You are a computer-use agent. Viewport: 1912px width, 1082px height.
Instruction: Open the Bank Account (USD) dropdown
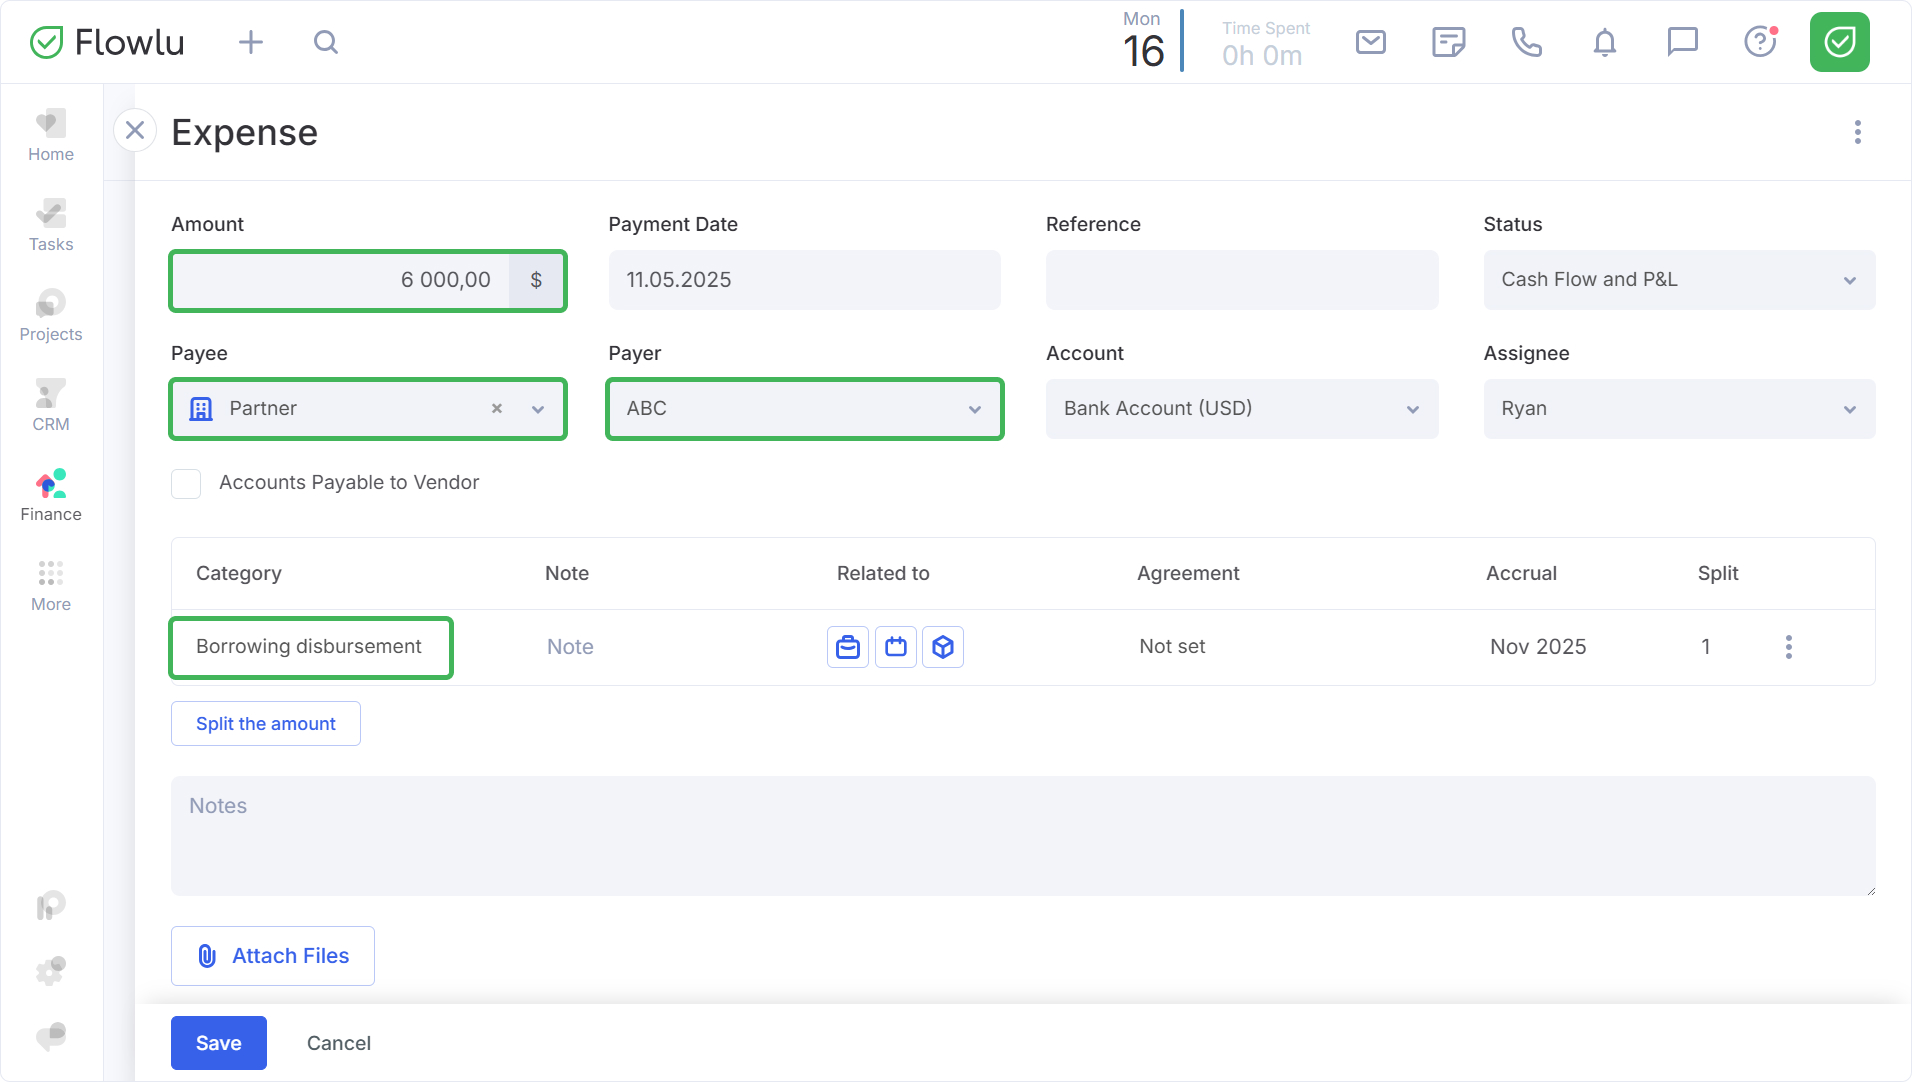click(1241, 409)
